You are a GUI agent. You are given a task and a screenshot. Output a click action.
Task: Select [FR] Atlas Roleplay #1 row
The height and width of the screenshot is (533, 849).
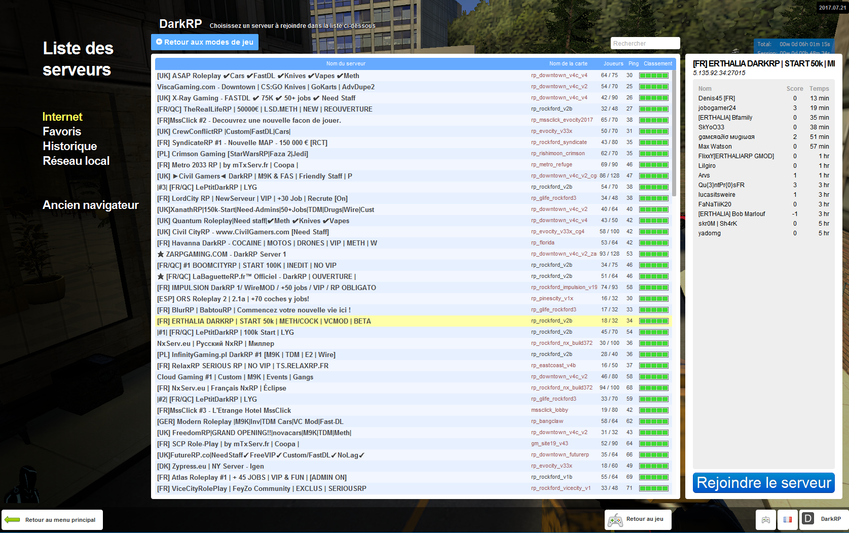[413, 477]
